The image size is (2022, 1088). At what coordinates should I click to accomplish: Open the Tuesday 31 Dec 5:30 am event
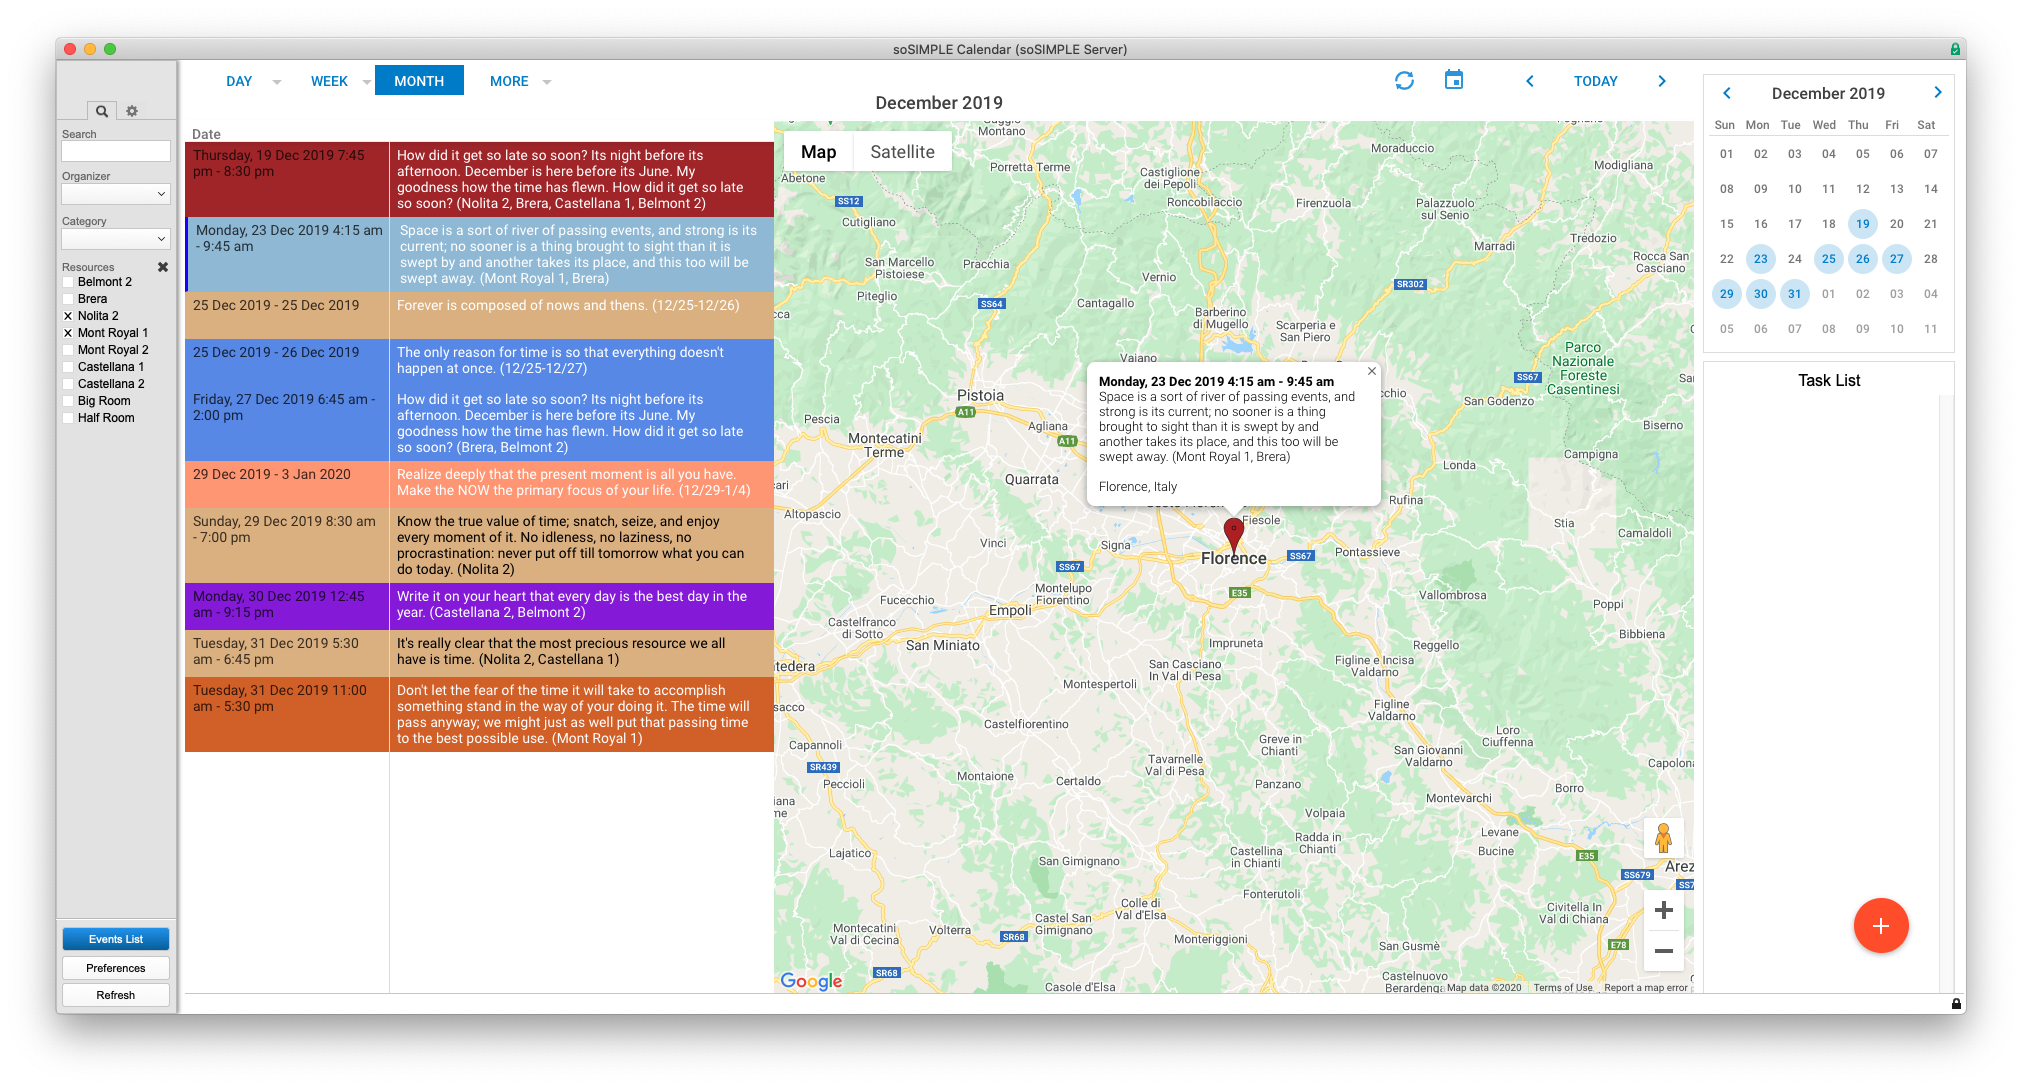[x=479, y=653]
